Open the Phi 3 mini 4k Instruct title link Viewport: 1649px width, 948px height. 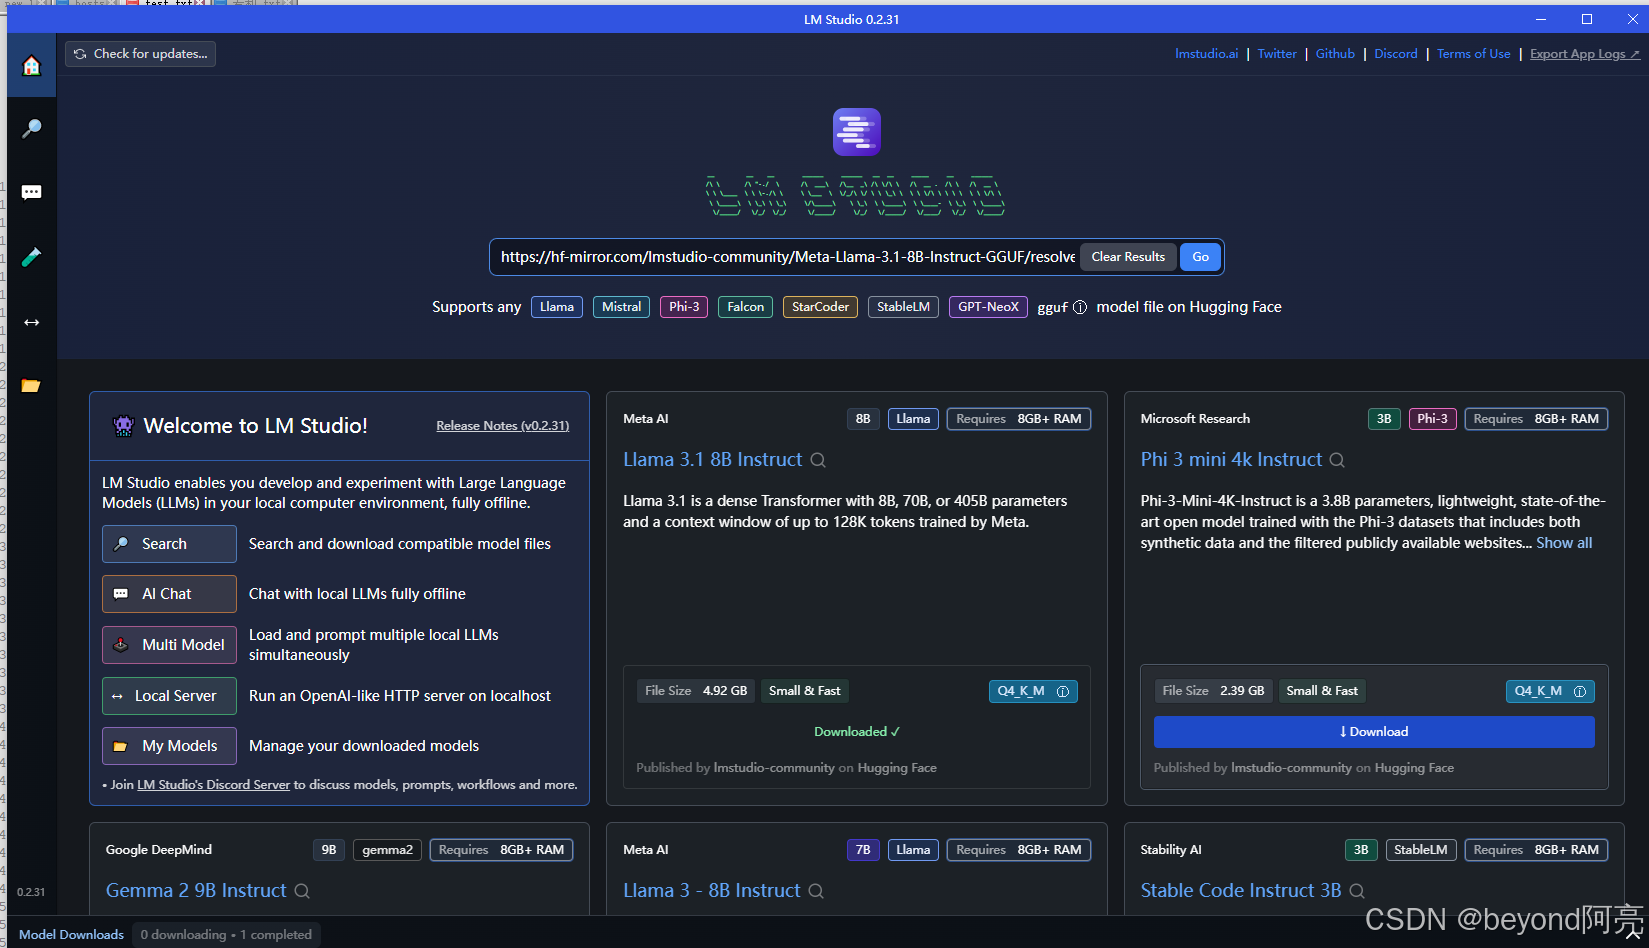(1231, 460)
